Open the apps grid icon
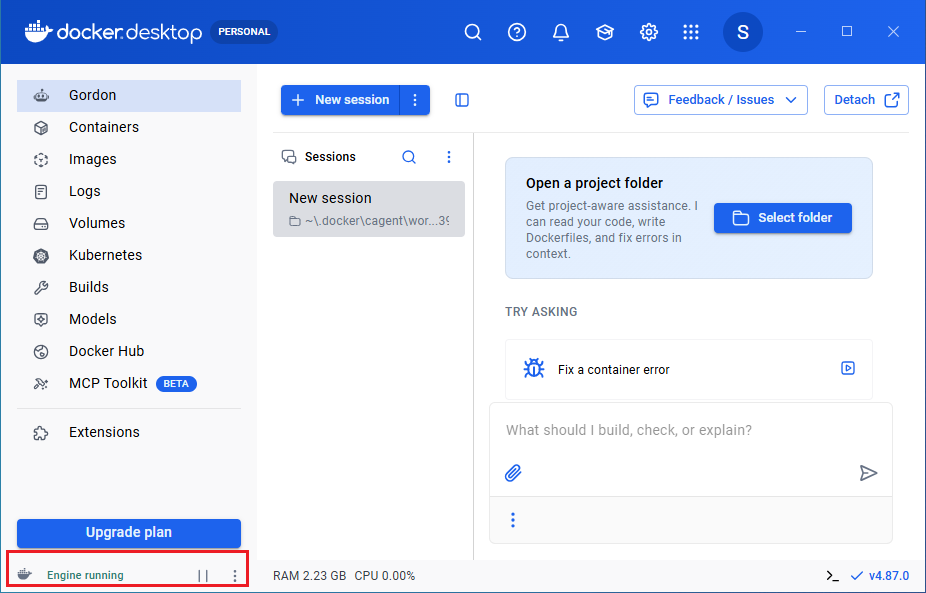This screenshot has width=926, height=593. click(x=690, y=32)
